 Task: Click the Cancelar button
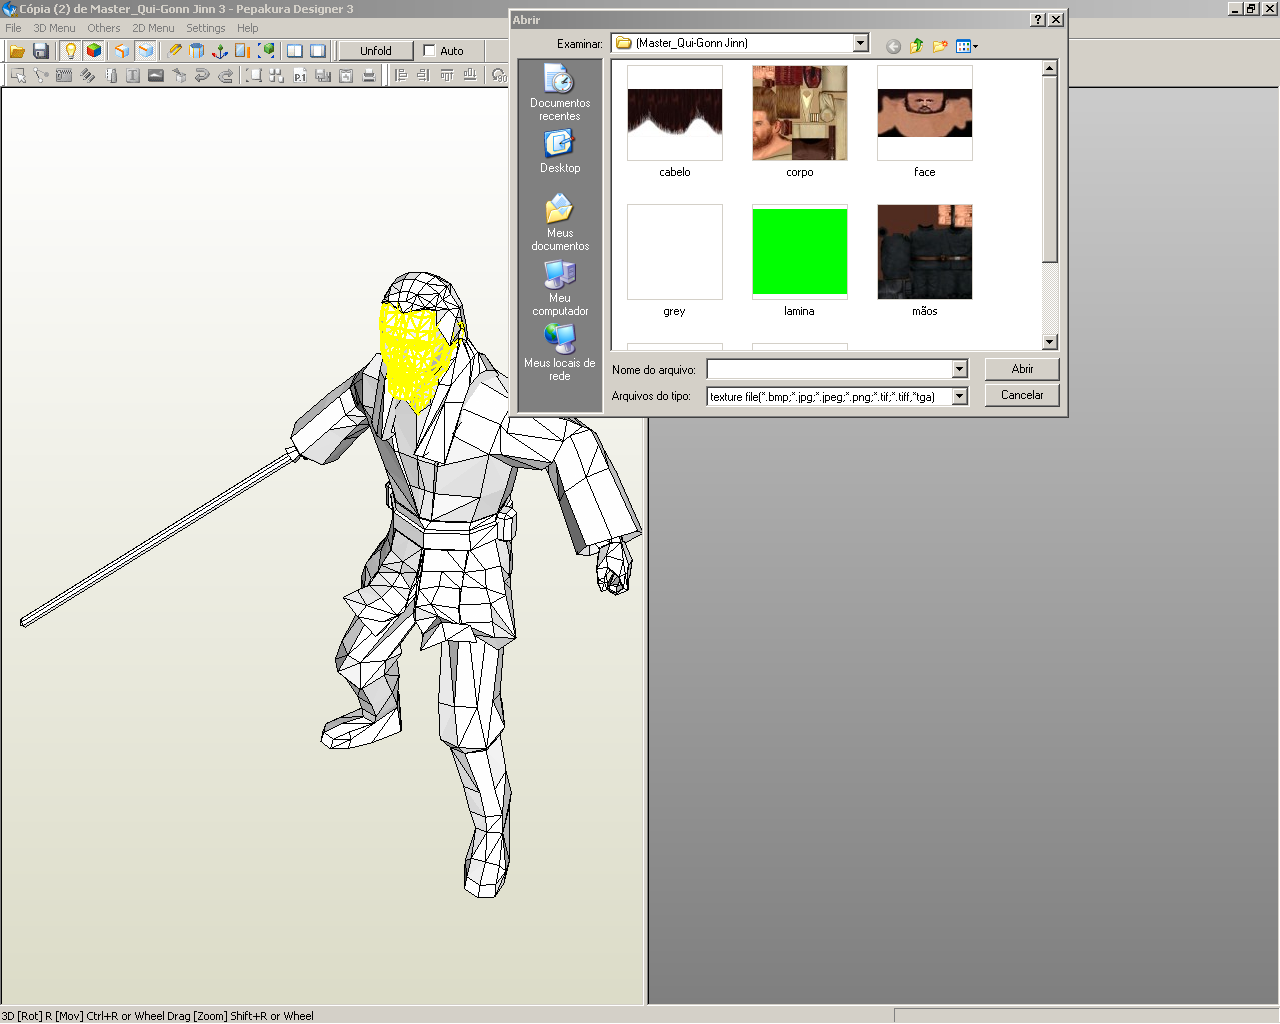click(1021, 394)
